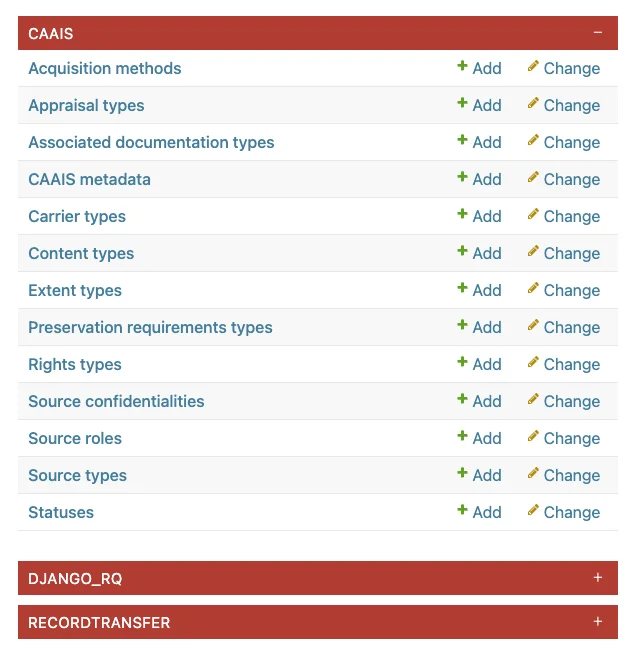Expand the DJANGO_RQ section plus icon
637x648 pixels.
tap(597, 577)
